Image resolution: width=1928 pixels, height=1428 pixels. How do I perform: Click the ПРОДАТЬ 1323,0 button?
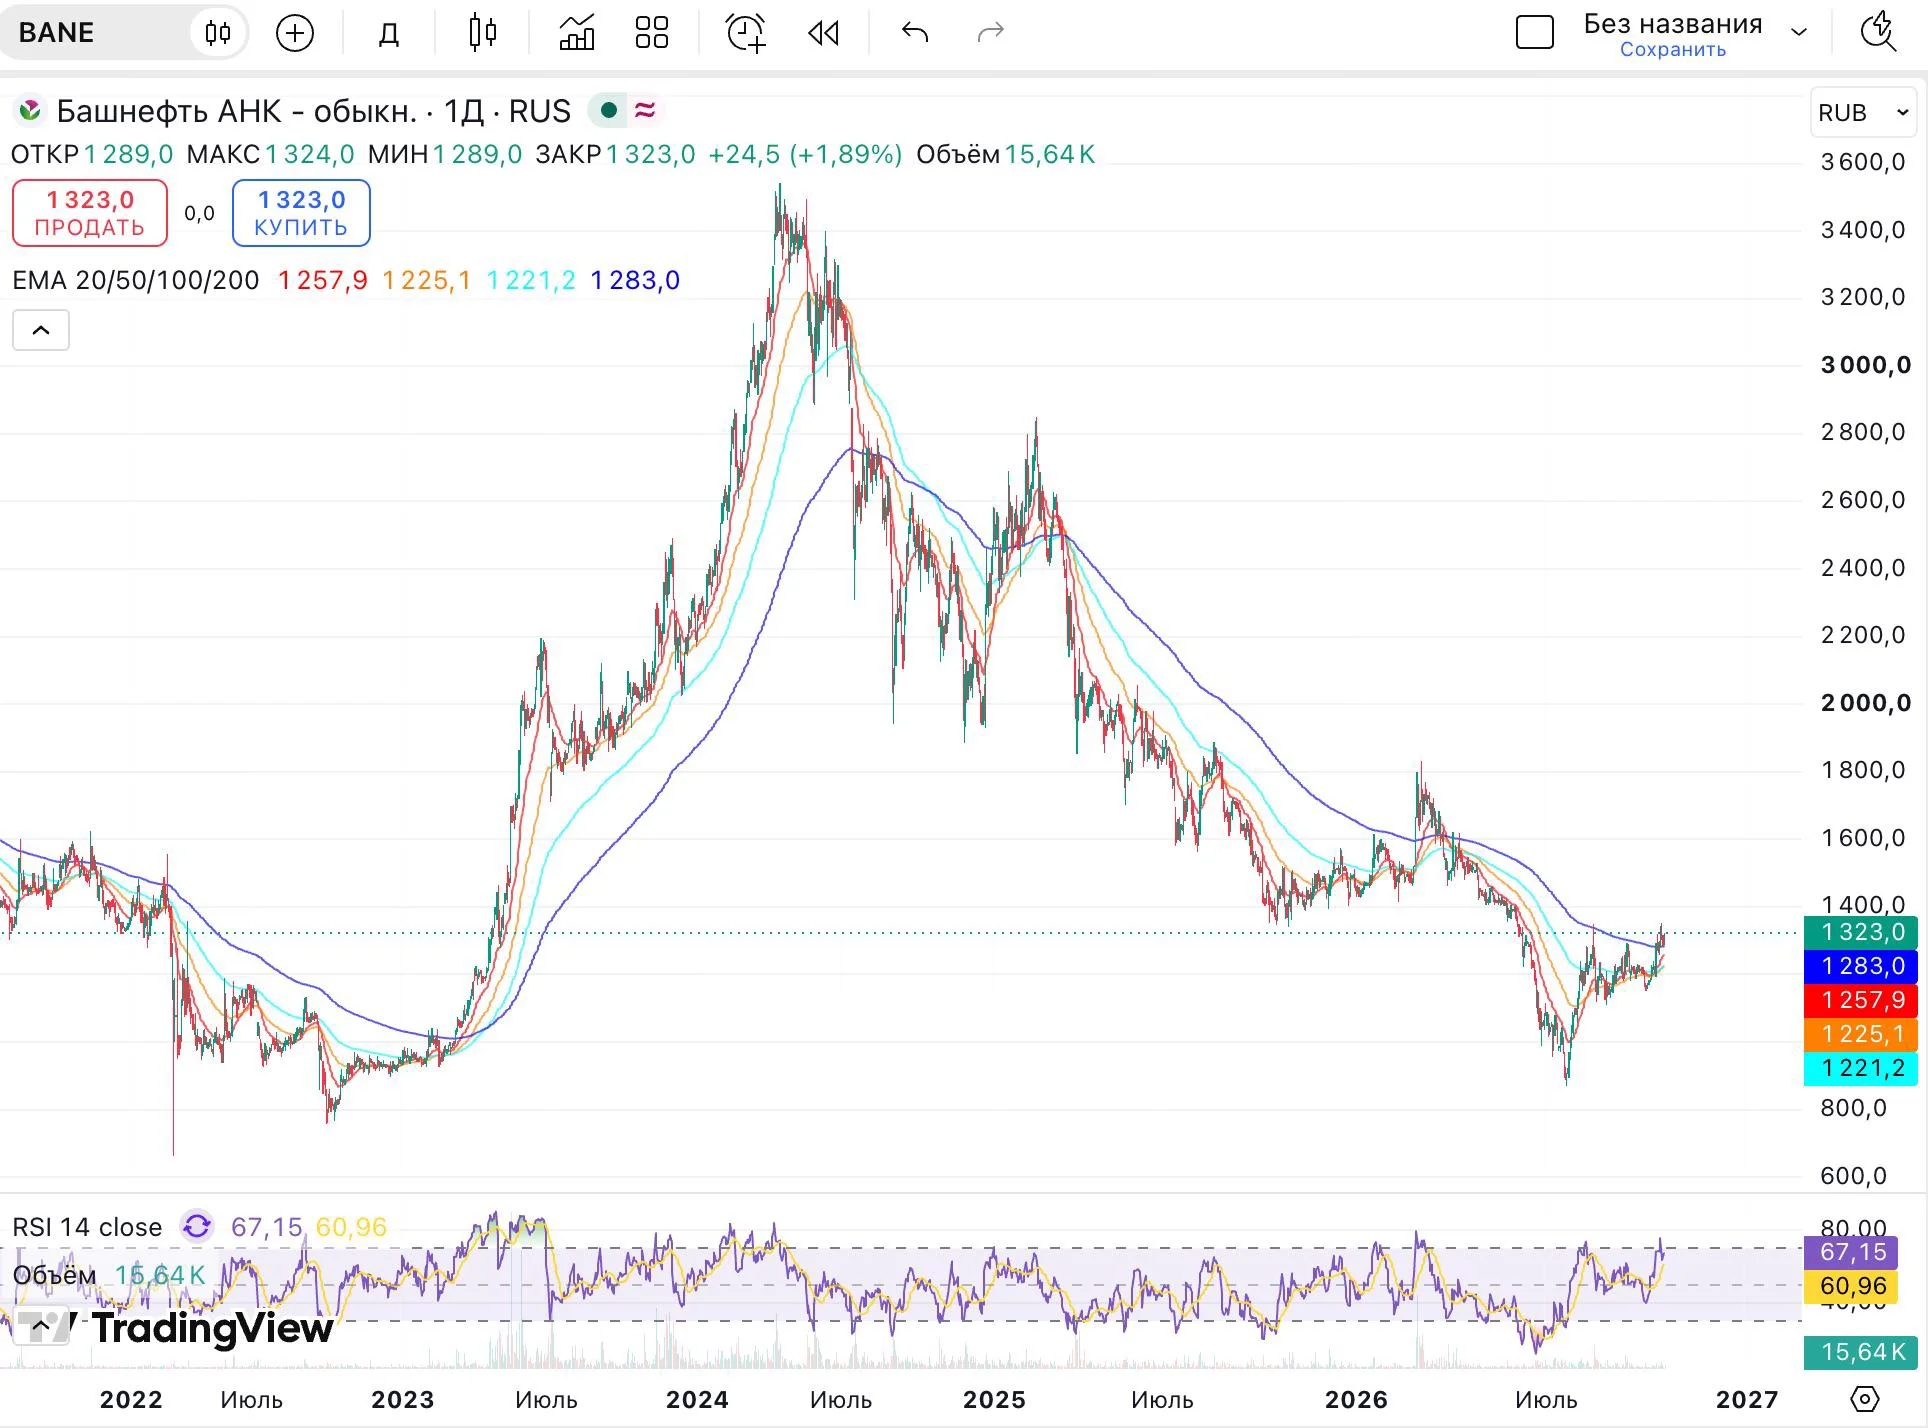click(90, 213)
